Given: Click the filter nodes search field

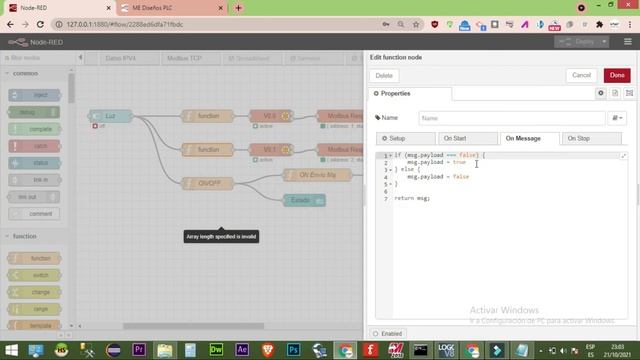Looking at the screenshot, I should click(39, 58).
